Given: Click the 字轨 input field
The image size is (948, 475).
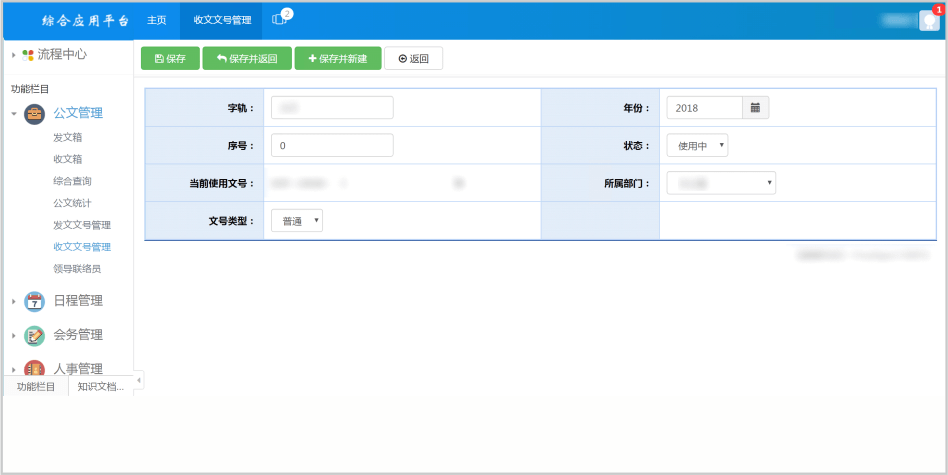Looking at the screenshot, I should 332,108.
